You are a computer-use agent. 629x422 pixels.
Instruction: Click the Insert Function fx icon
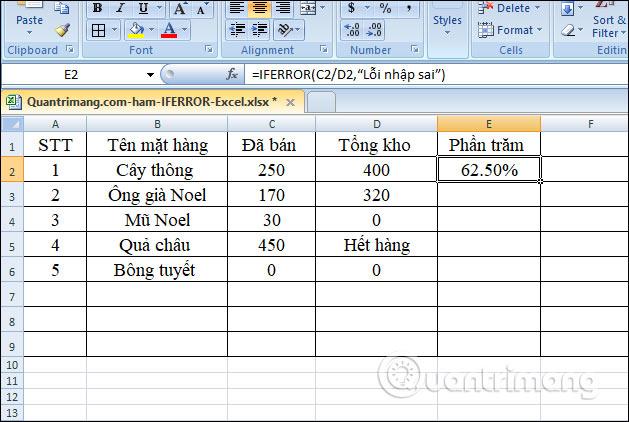[232, 74]
